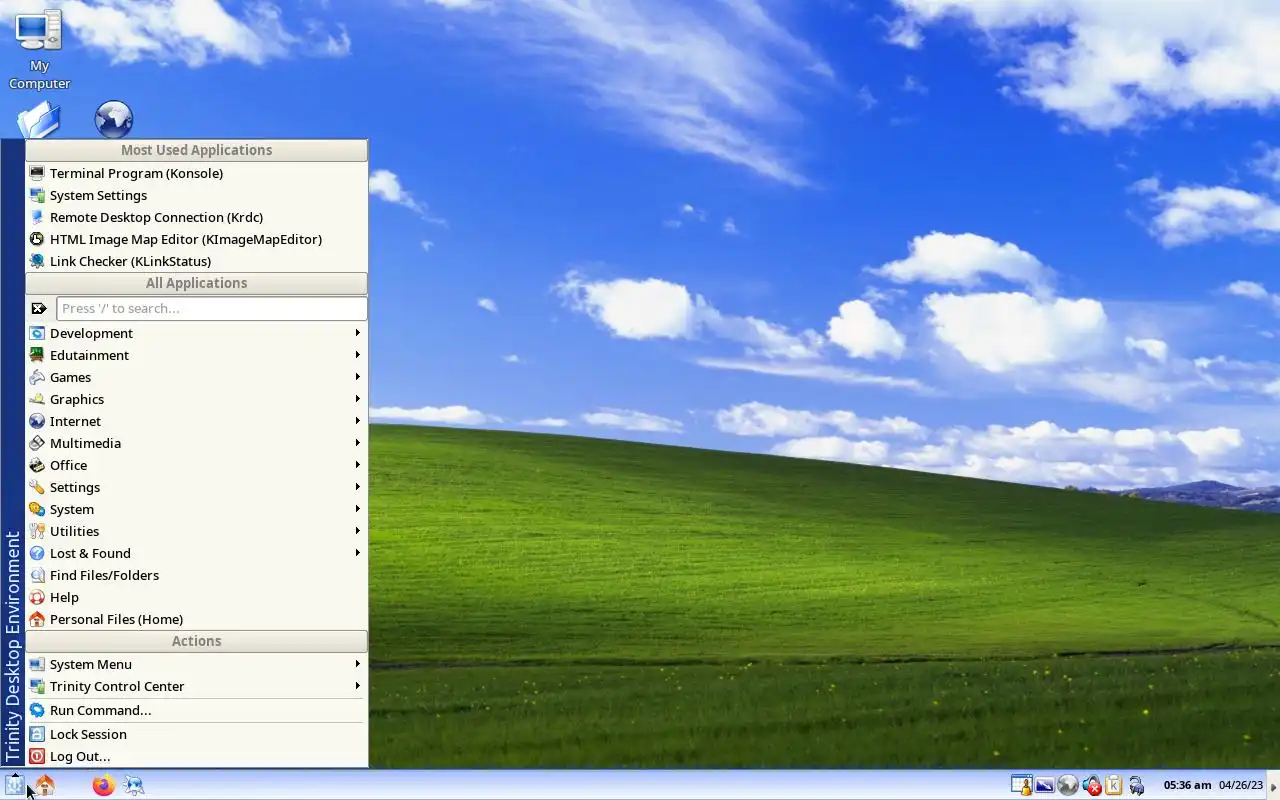Open the Utilities category
The height and width of the screenshot is (800, 1280).
click(x=196, y=531)
